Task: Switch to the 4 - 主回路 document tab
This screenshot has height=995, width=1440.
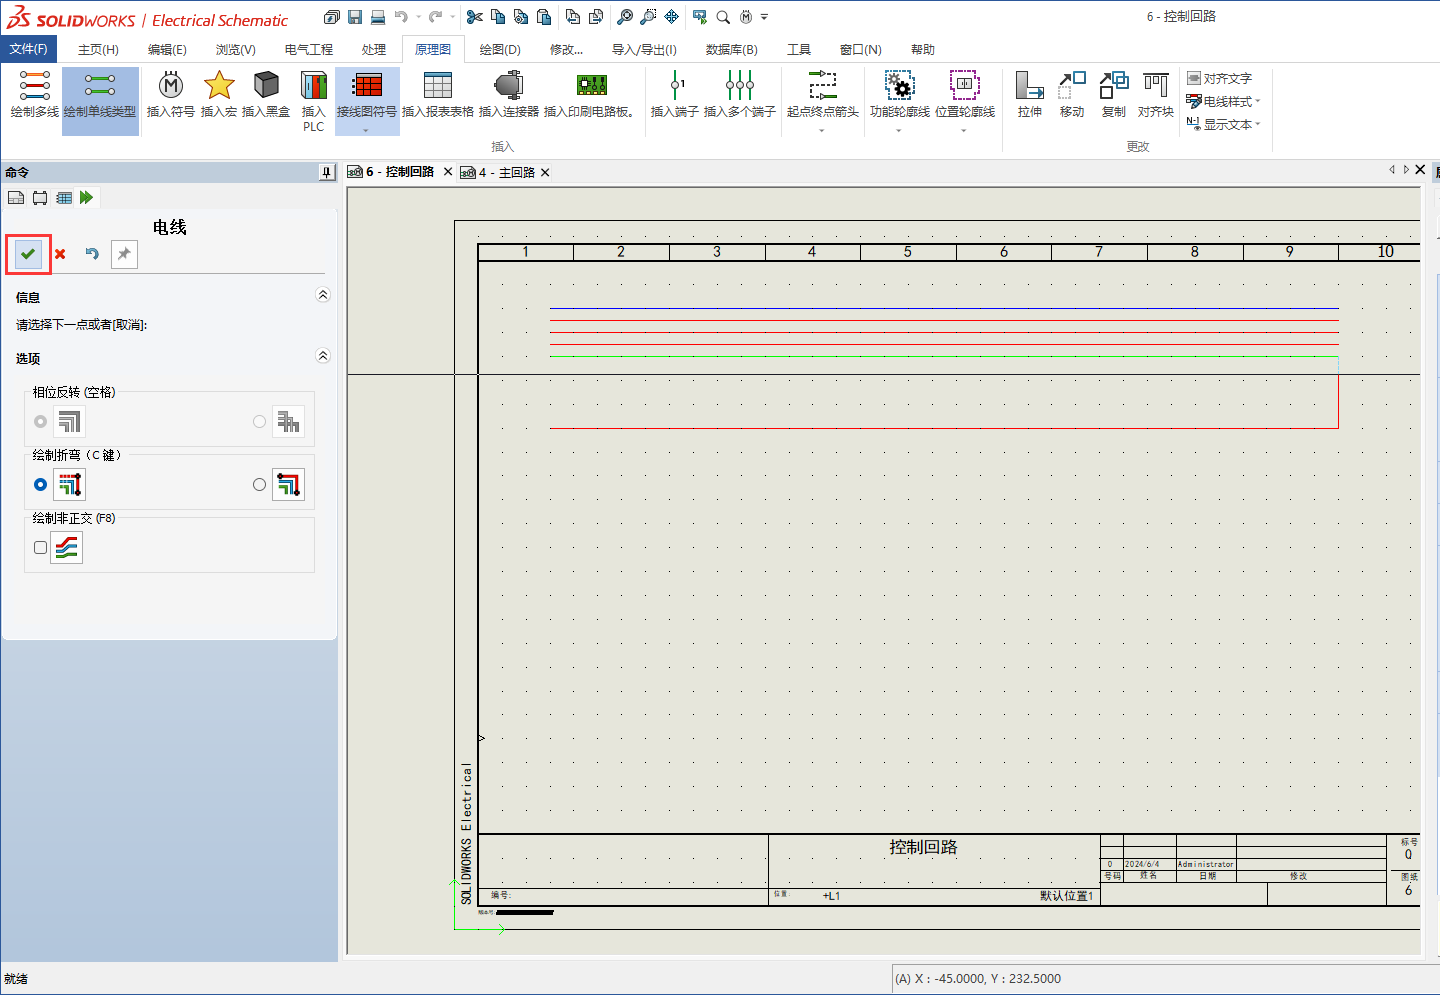Action: coord(508,172)
